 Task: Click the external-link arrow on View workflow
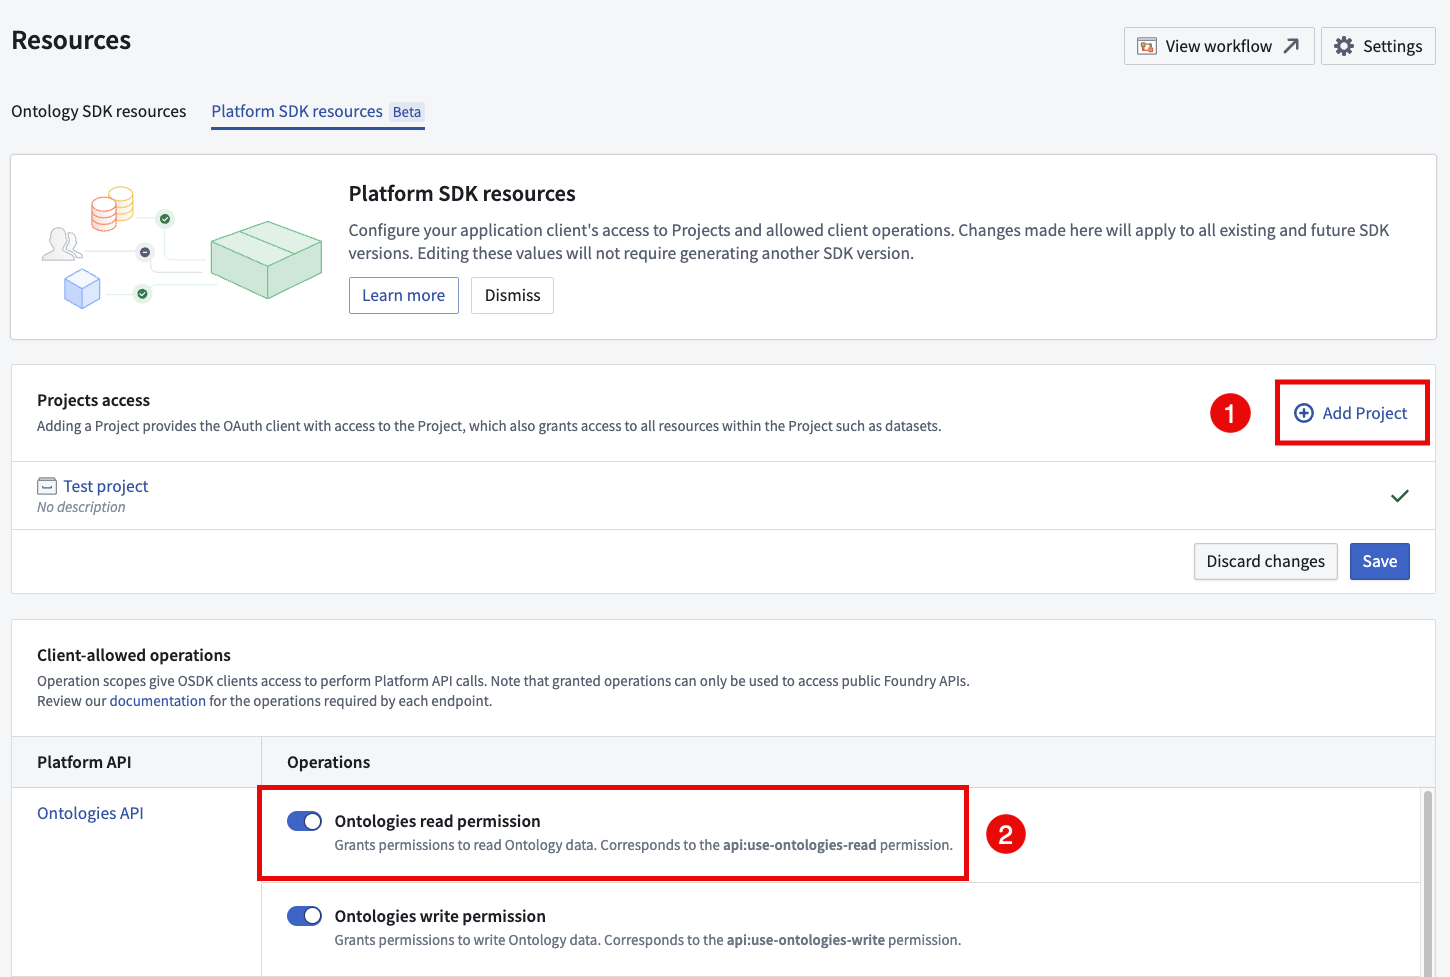point(1290,44)
